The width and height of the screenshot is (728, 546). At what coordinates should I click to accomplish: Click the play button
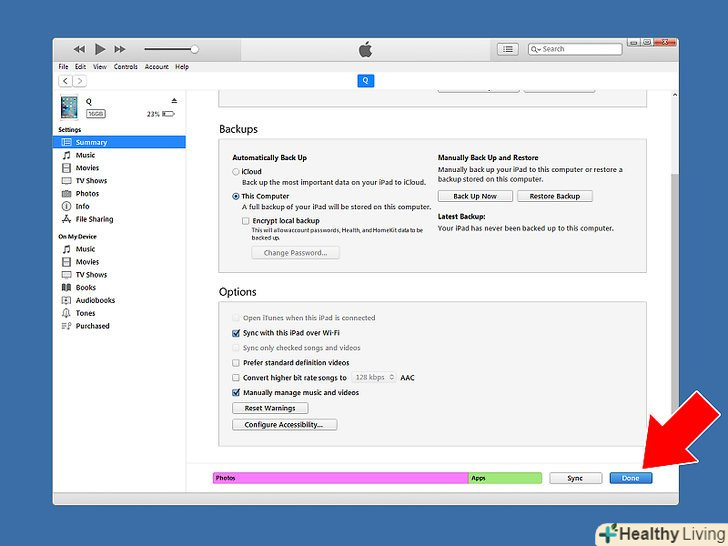point(99,49)
